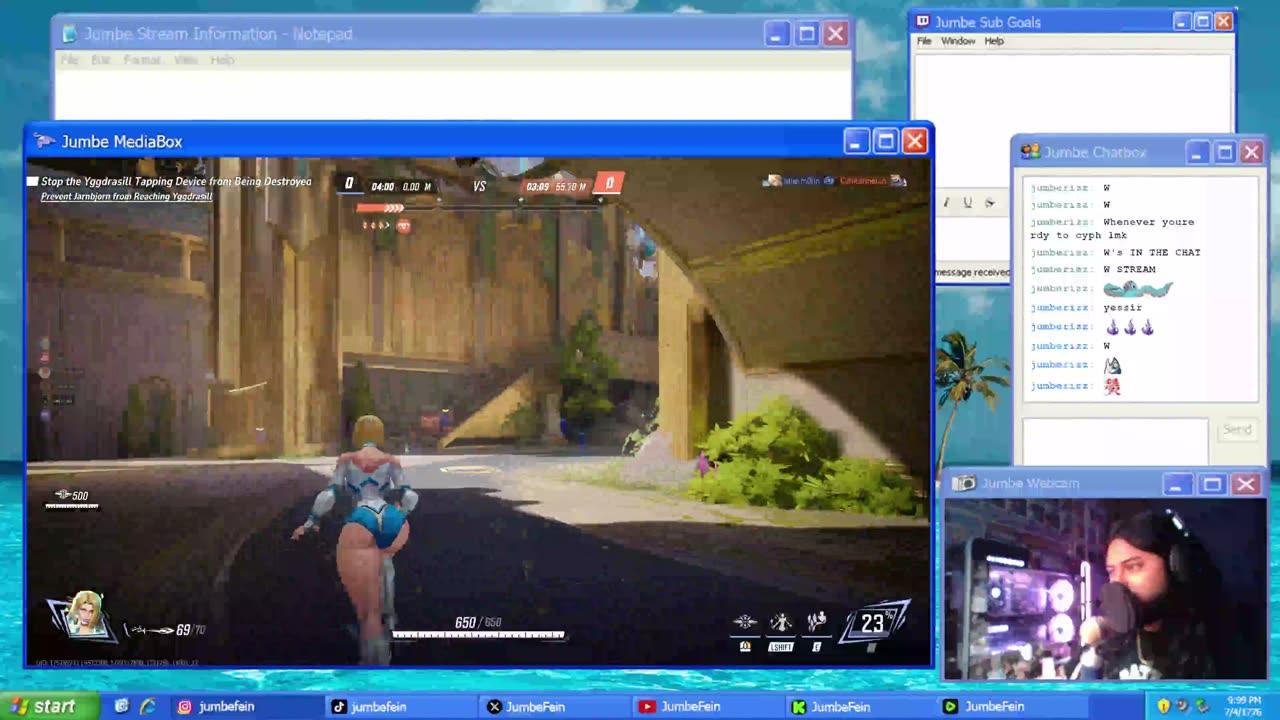The height and width of the screenshot is (720, 1280).
Task: Open the Start menu
Action: point(48,706)
